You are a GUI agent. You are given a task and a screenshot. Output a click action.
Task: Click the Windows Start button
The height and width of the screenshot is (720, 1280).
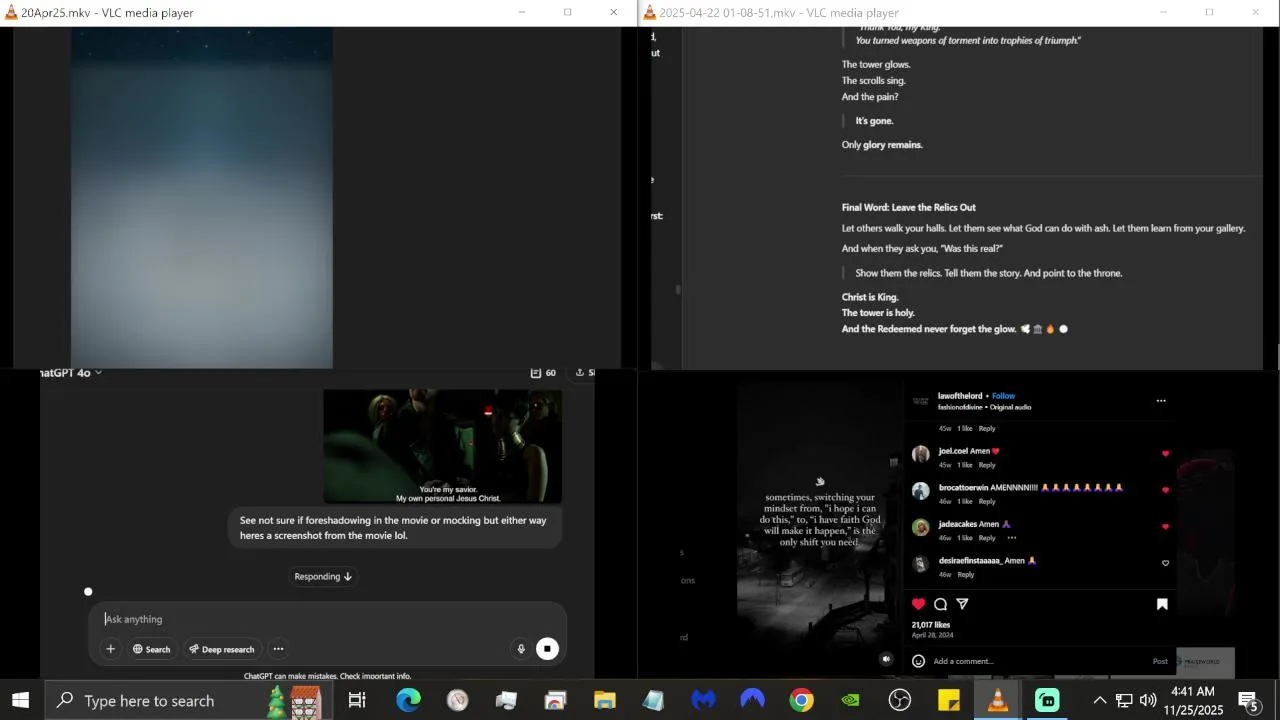[20, 701]
